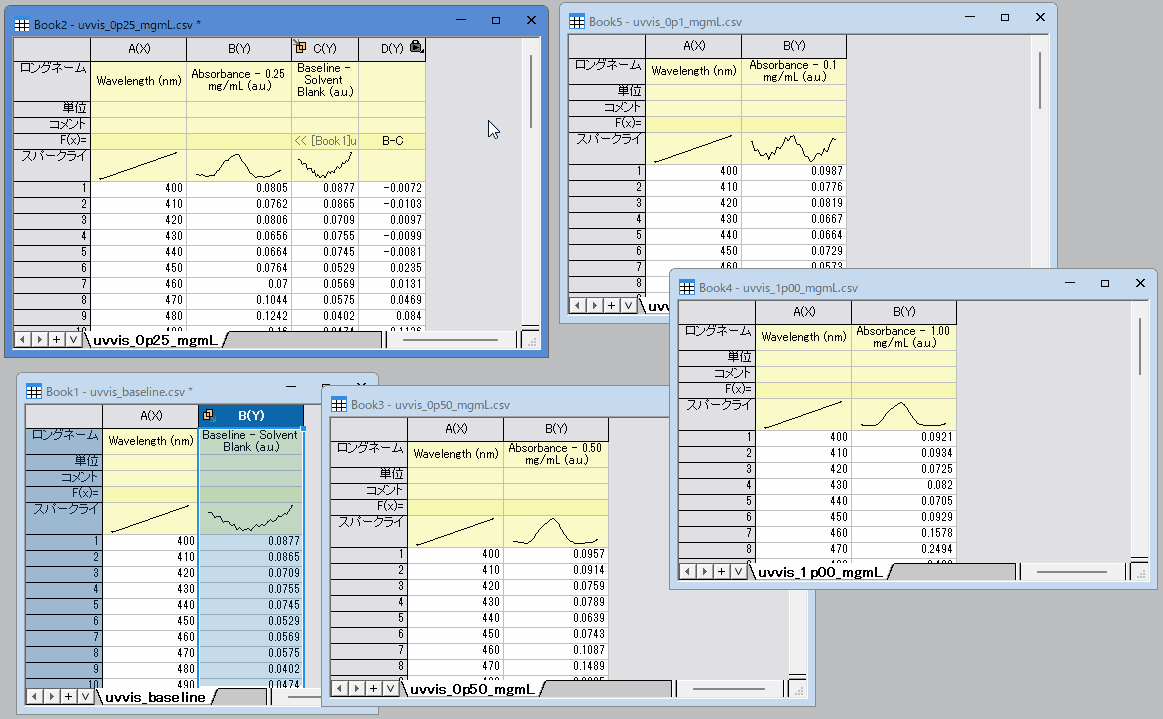Go to next sheet in Book2 navigation

(x=39, y=340)
